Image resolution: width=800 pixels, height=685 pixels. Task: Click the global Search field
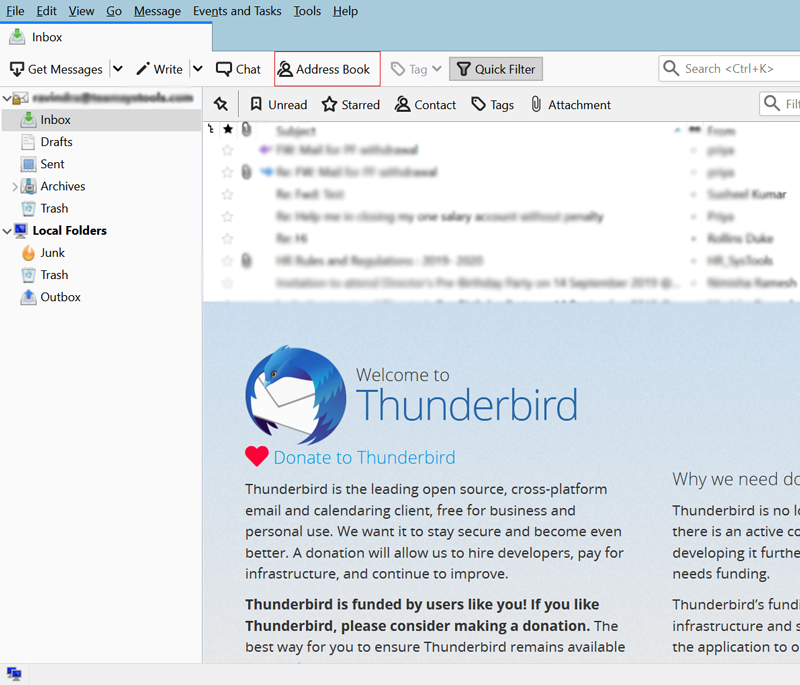[730, 68]
